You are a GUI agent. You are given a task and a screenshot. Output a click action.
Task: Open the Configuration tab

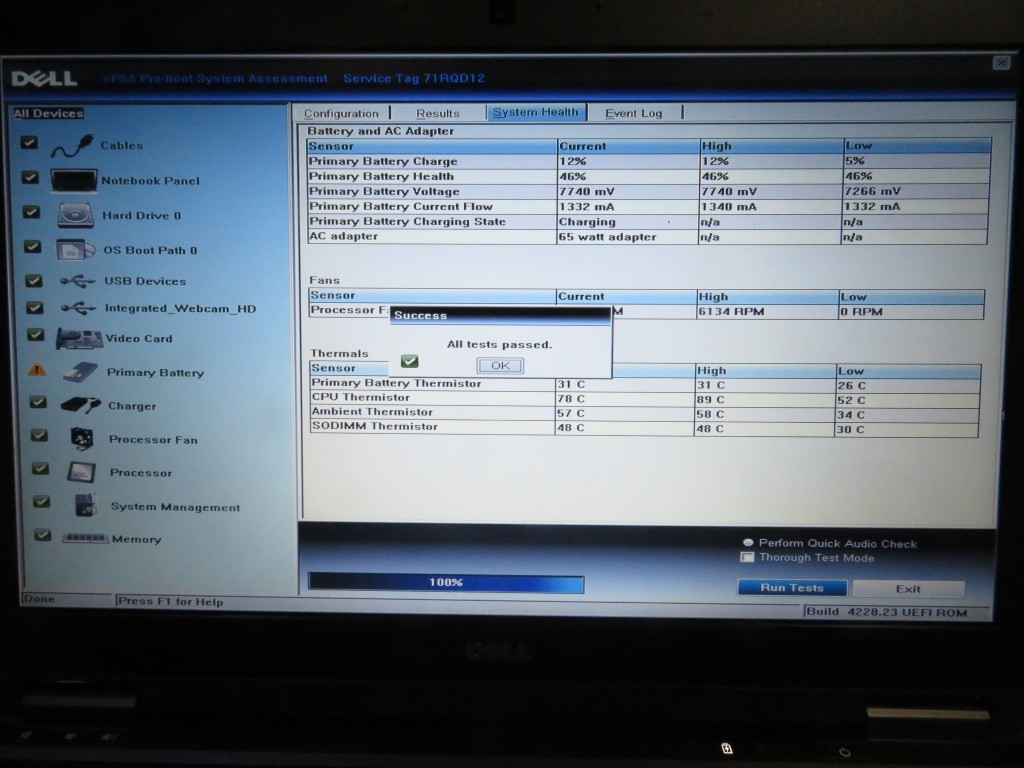tap(341, 113)
